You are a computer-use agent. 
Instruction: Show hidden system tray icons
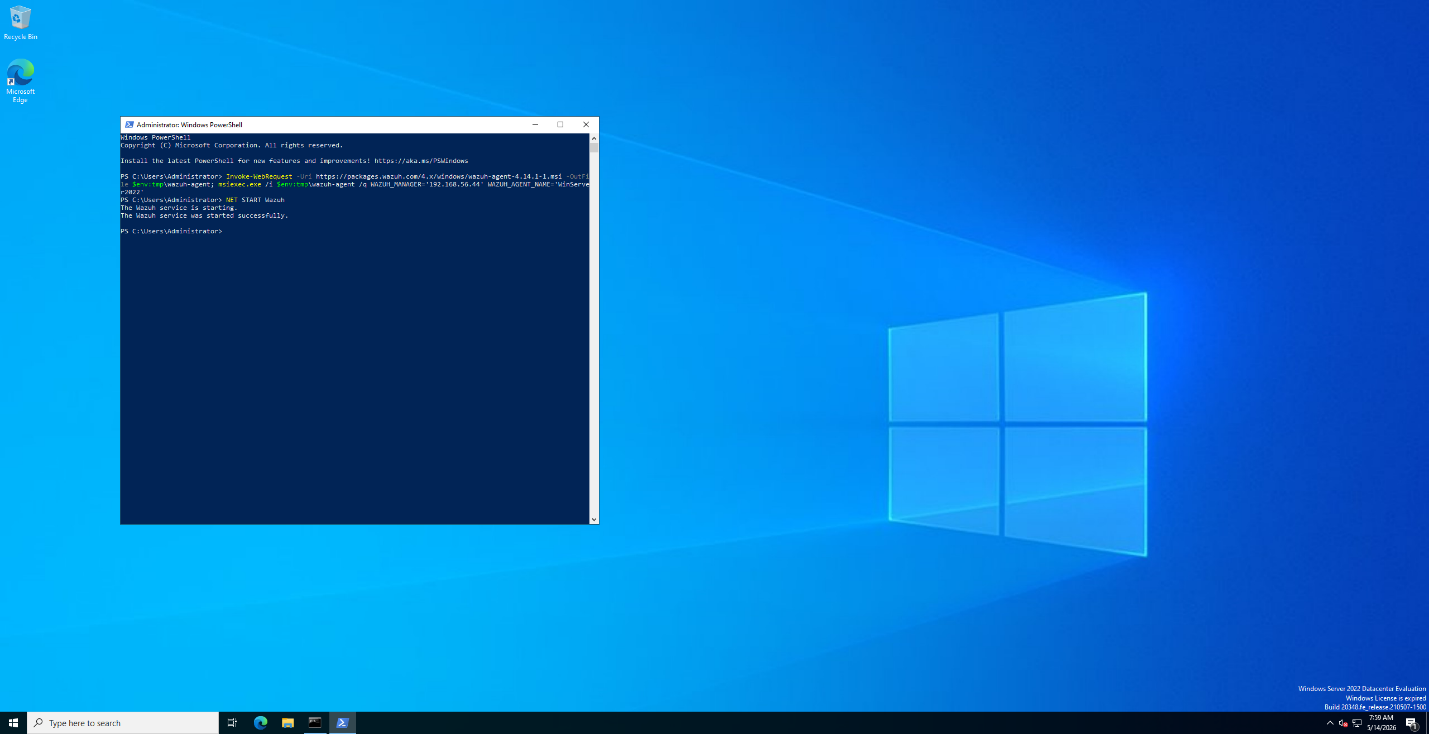(x=1330, y=723)
